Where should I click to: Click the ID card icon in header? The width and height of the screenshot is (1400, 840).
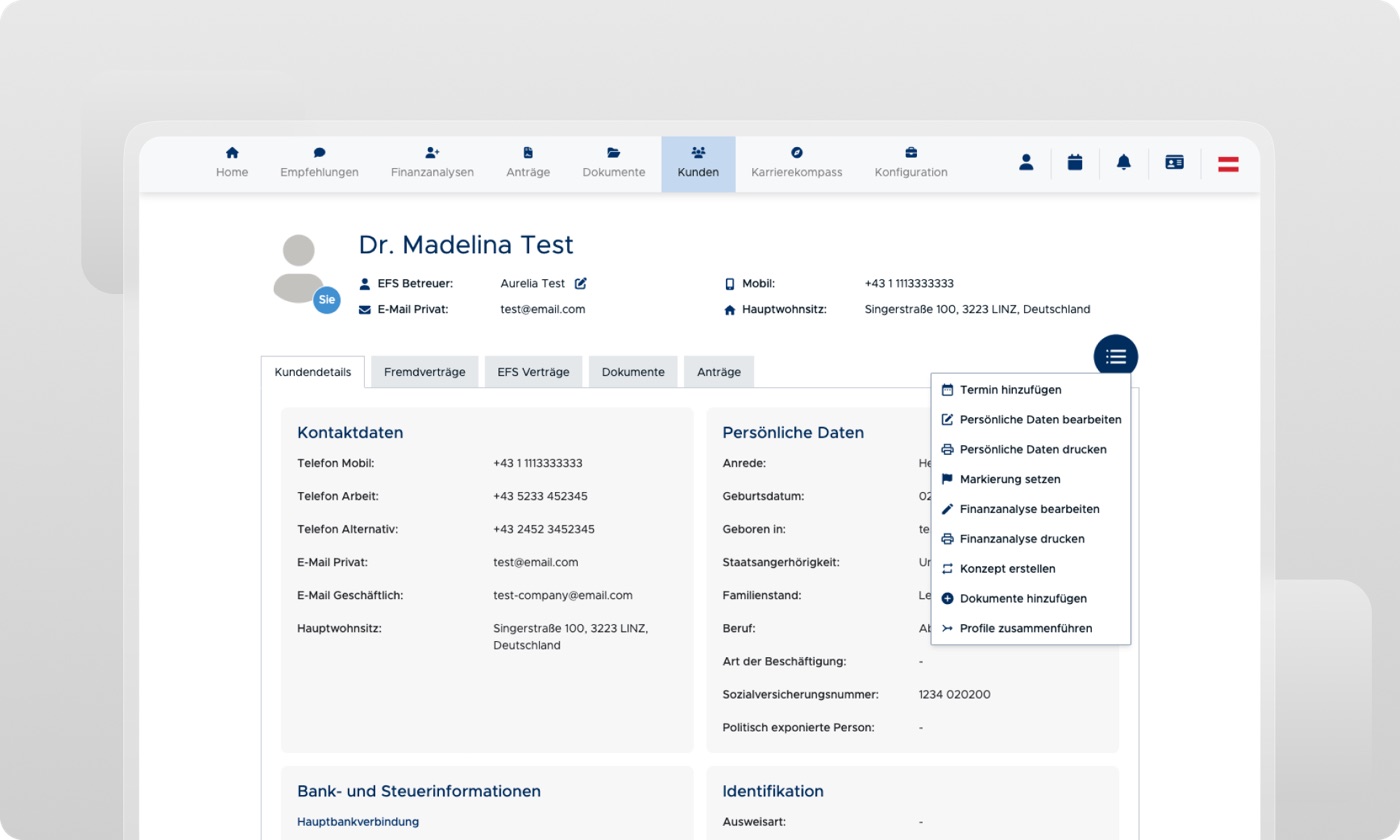click(1174, 163)
